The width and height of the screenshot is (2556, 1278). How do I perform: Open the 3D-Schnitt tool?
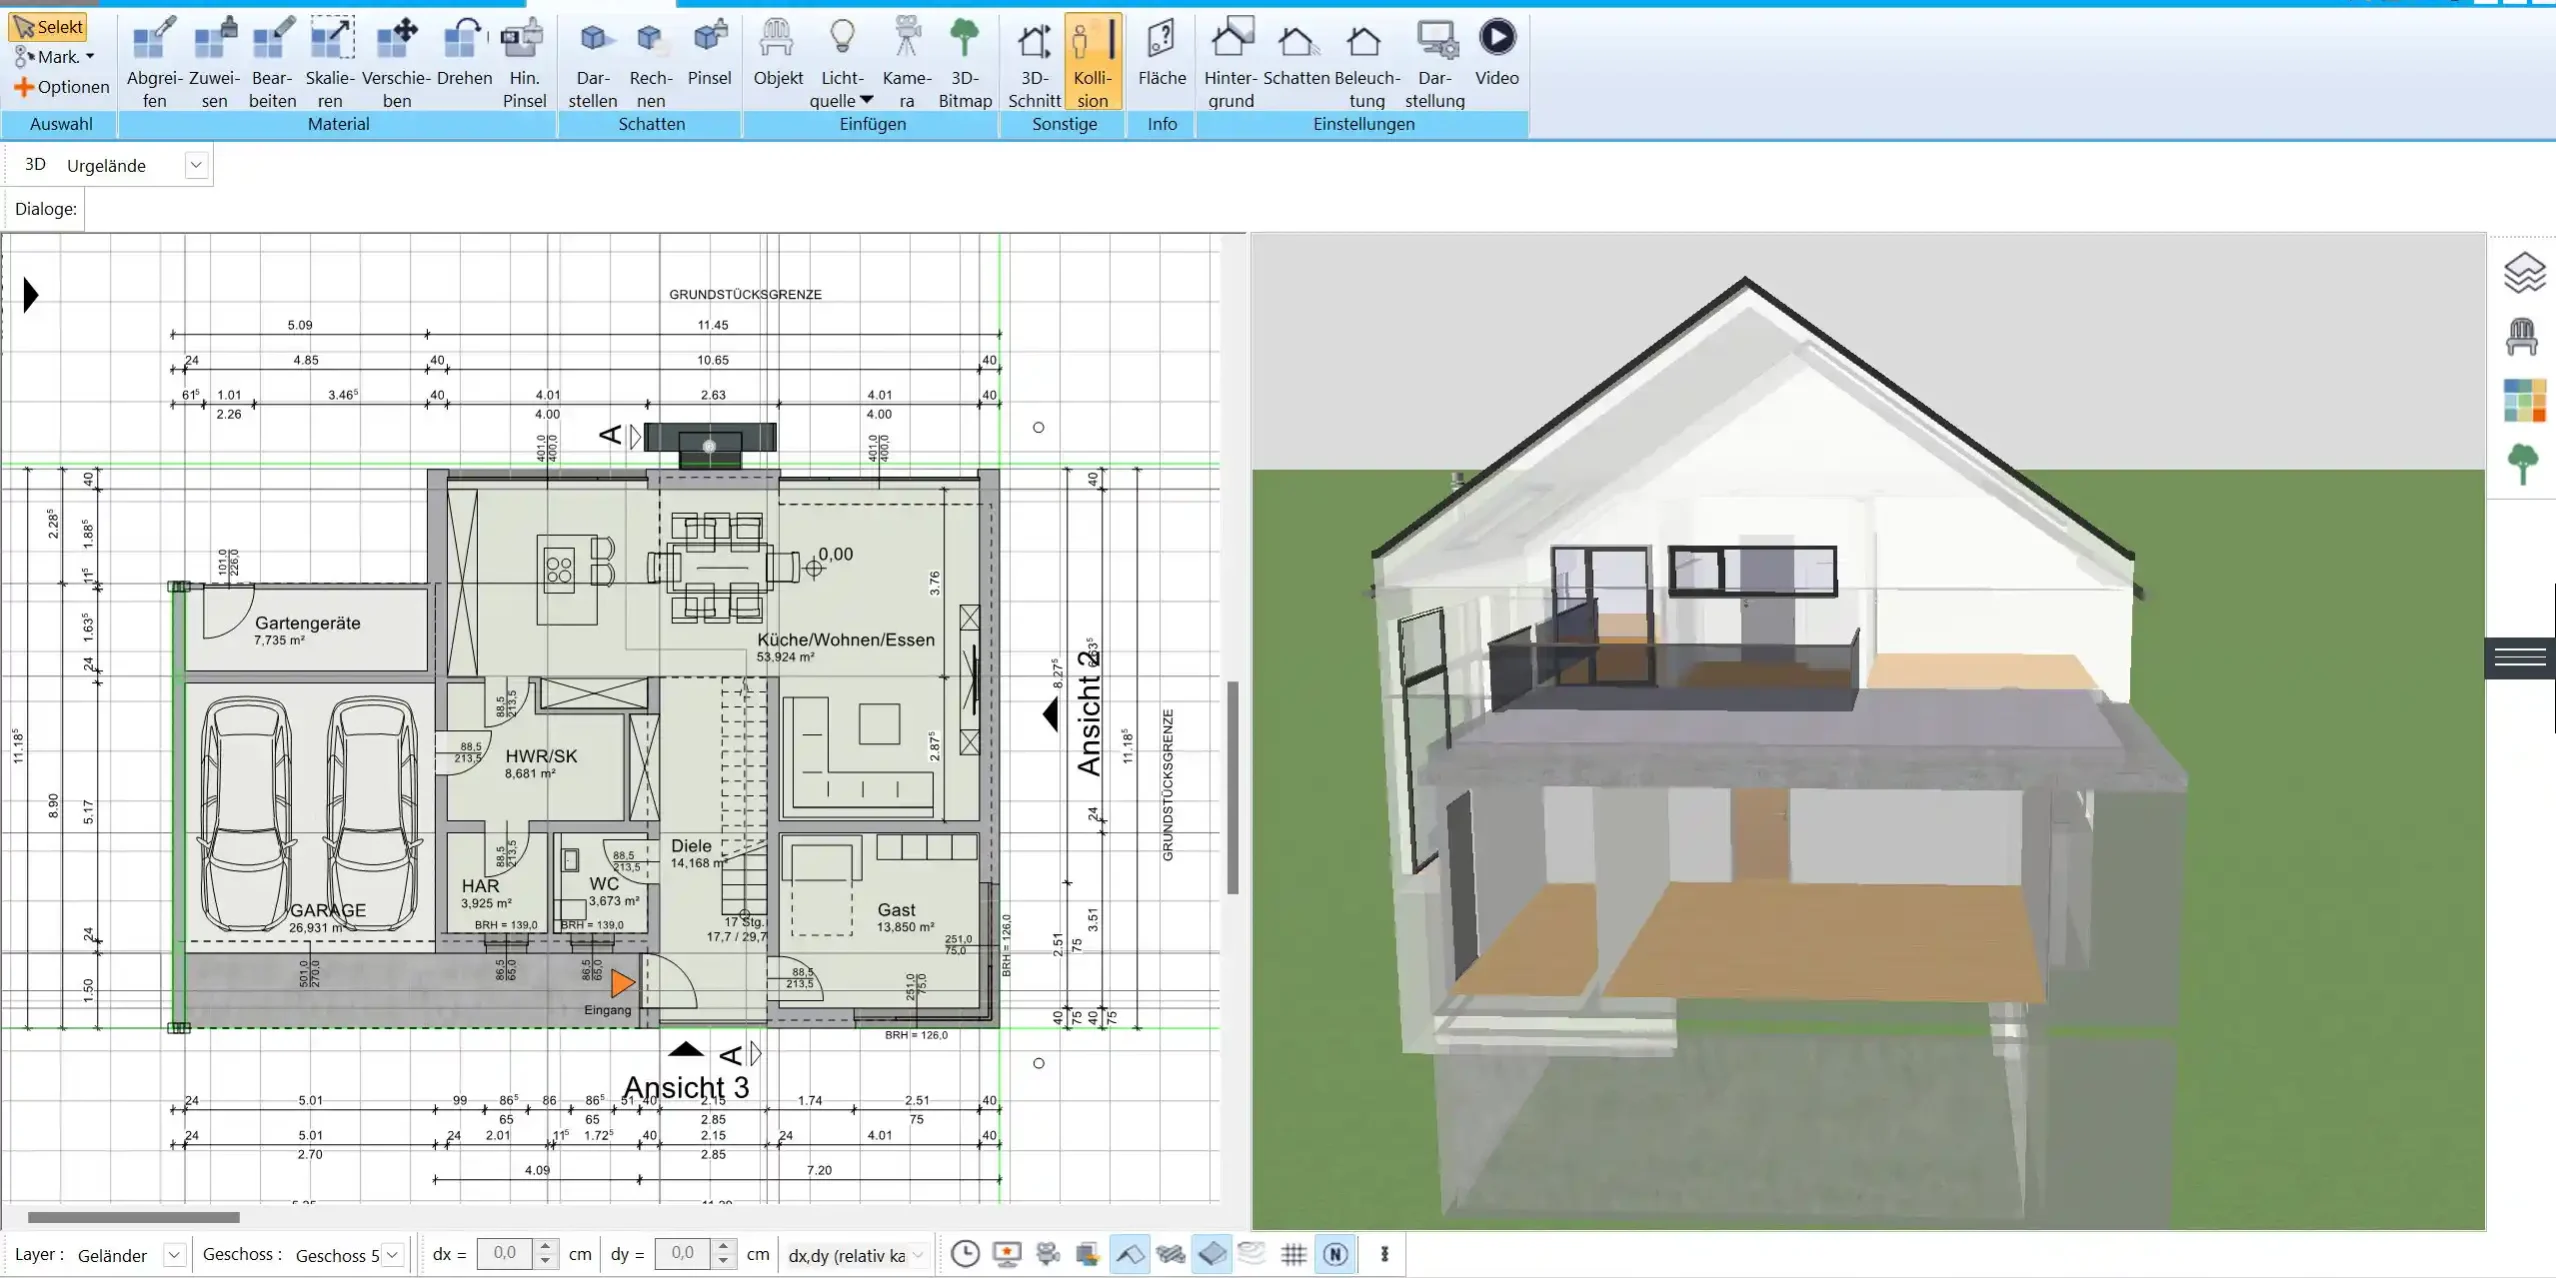tap(1033, 60)
